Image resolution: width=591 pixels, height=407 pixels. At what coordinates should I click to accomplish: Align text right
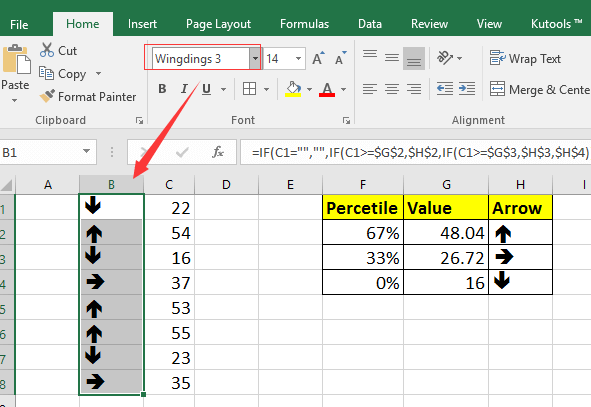tap(414, 89)
